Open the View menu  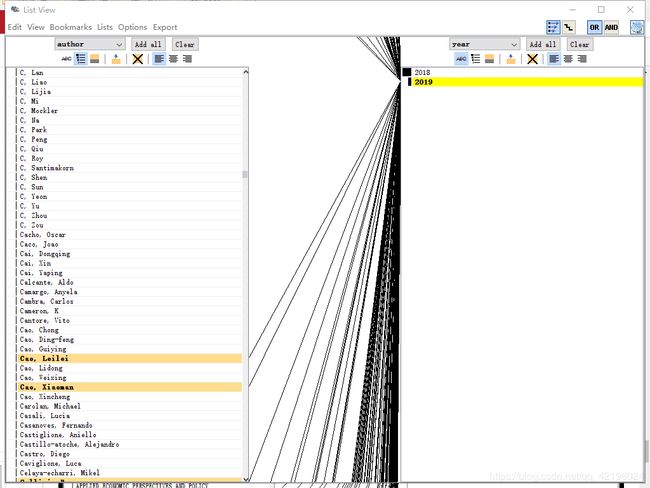[36, 27]
